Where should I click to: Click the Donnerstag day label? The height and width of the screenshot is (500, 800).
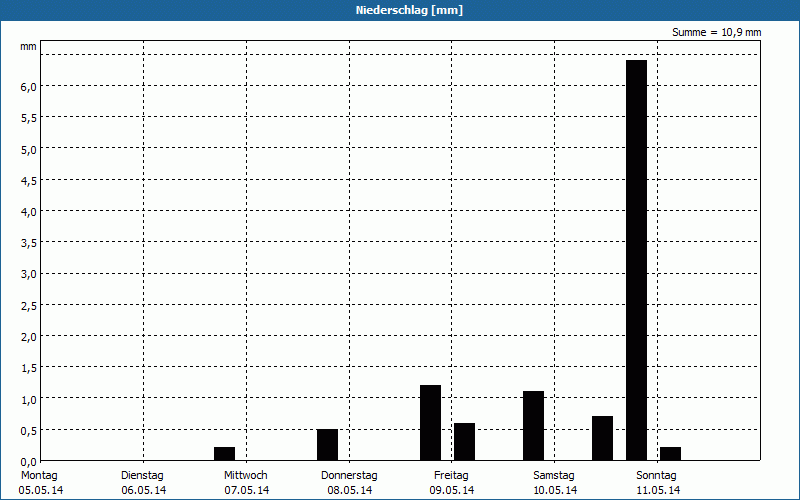point(349,475)
